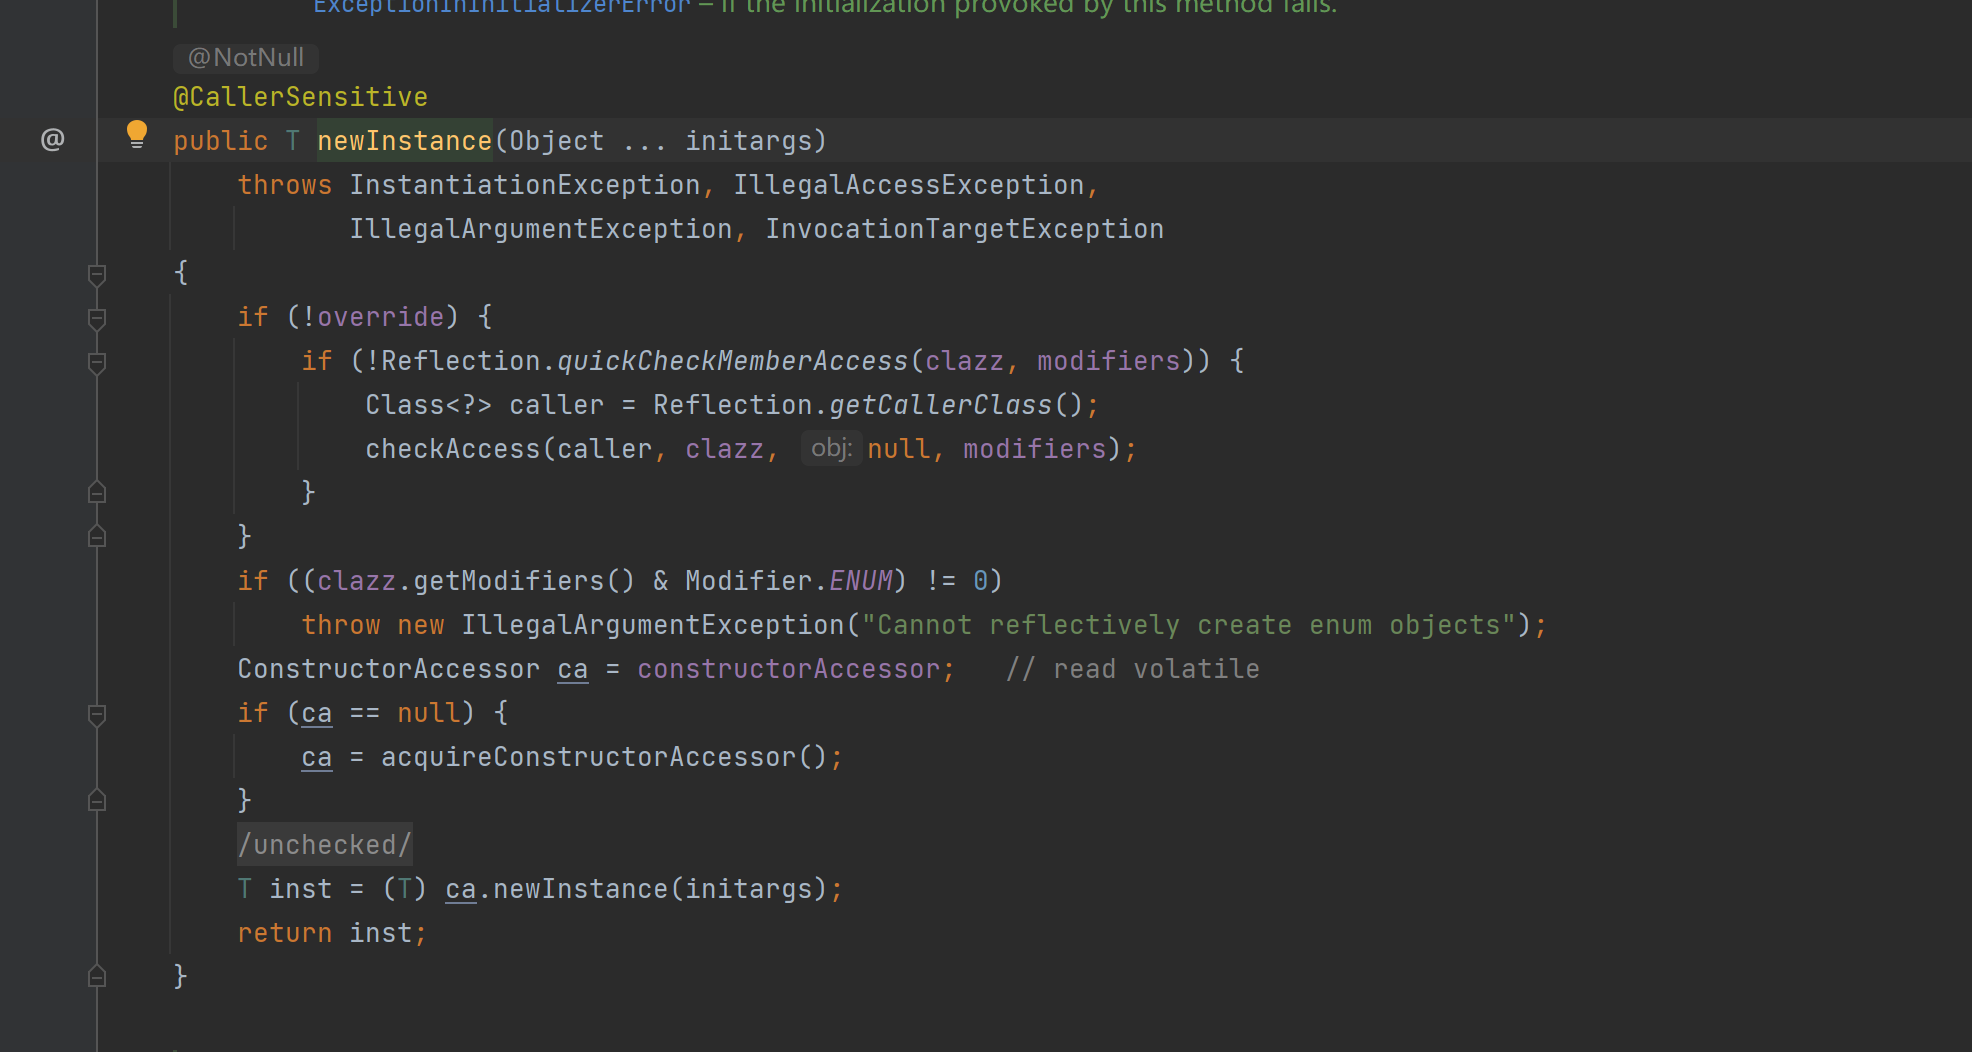The image size is (1972, 1052).
Task: Click the @ annotation gutter icon
Action: point(53,140)
